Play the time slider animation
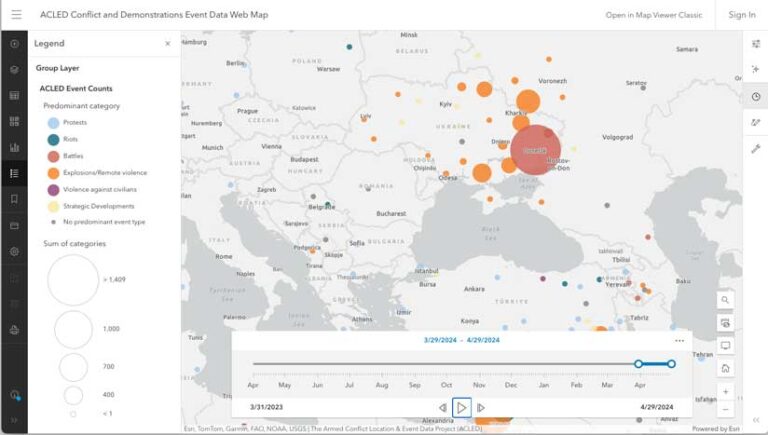Image resolution: width=768 pixels, height=435 pixels. pos(461,408)
